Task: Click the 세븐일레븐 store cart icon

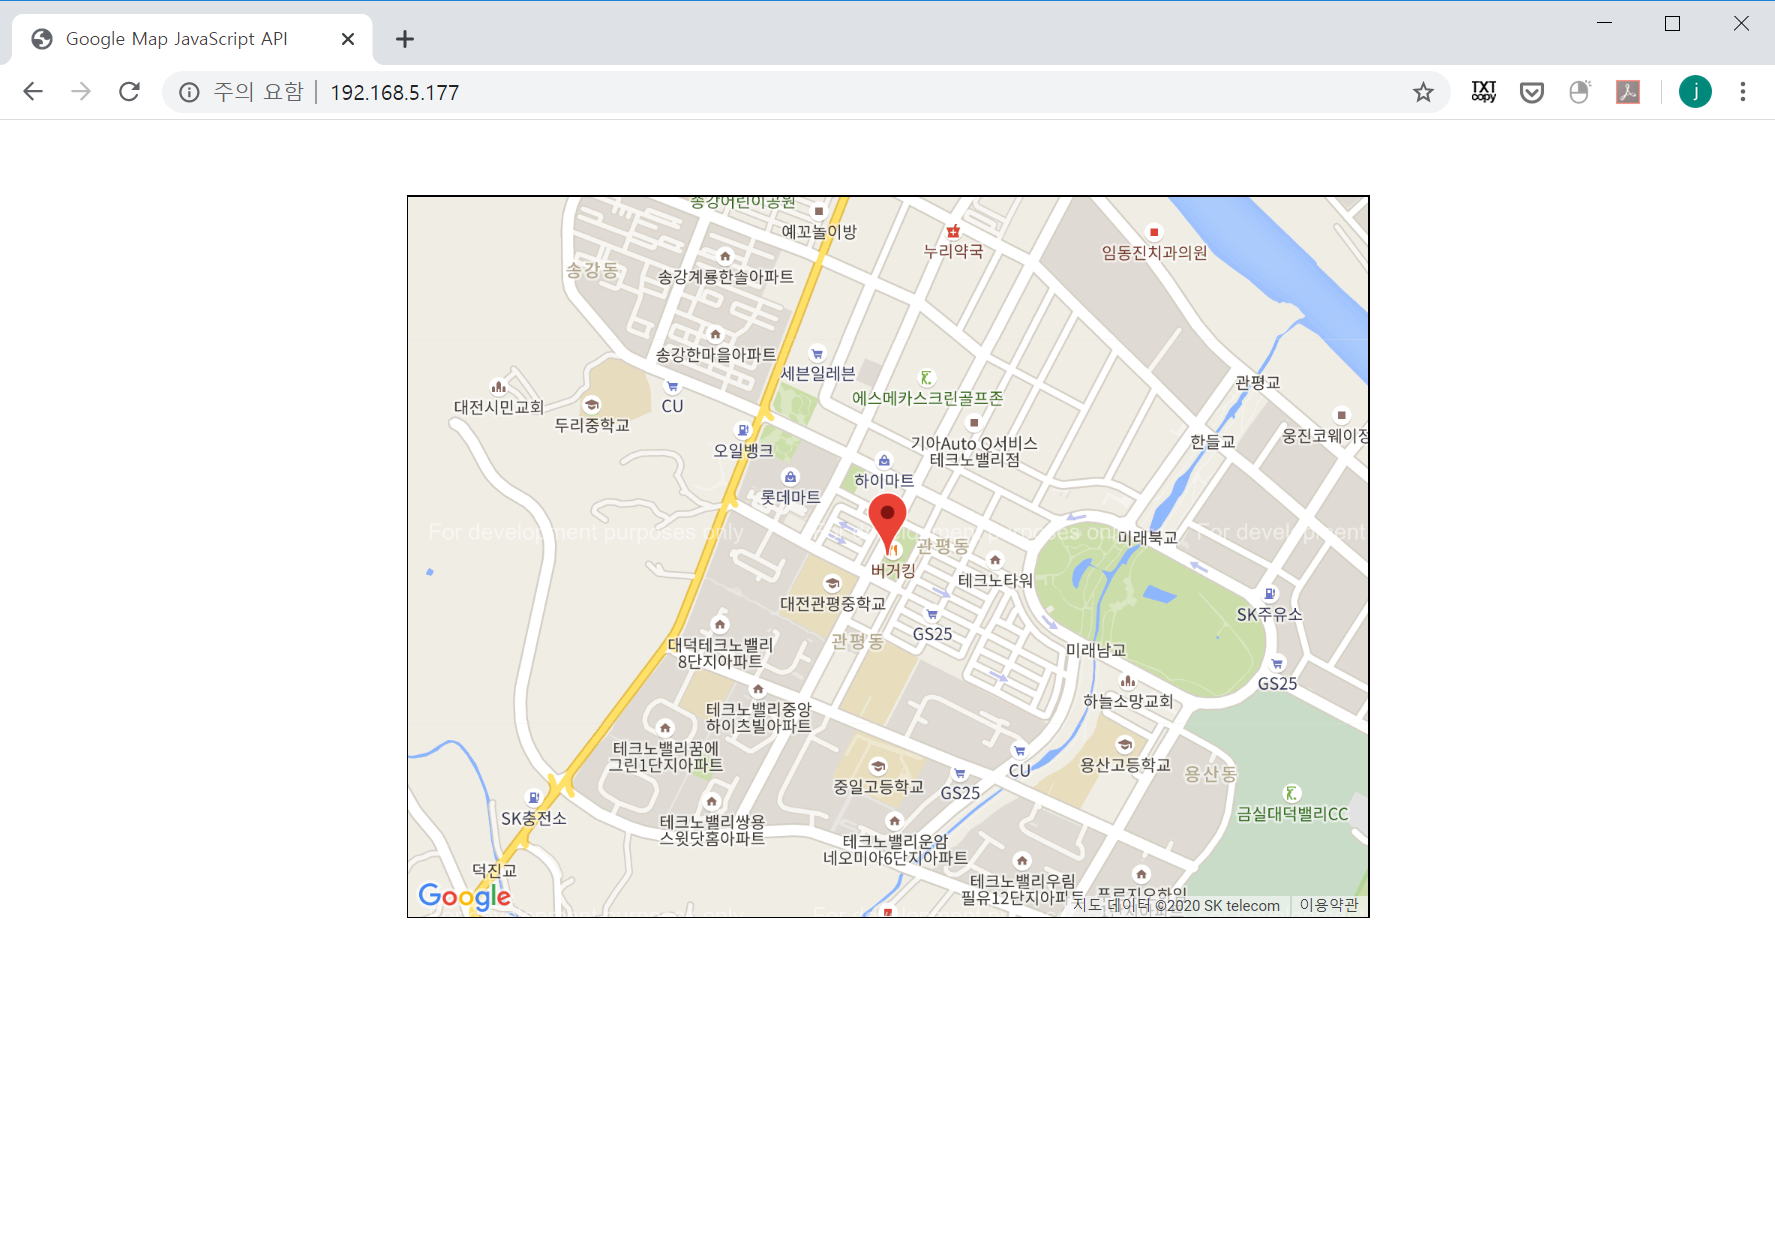Action: click(x=817, y=354)
